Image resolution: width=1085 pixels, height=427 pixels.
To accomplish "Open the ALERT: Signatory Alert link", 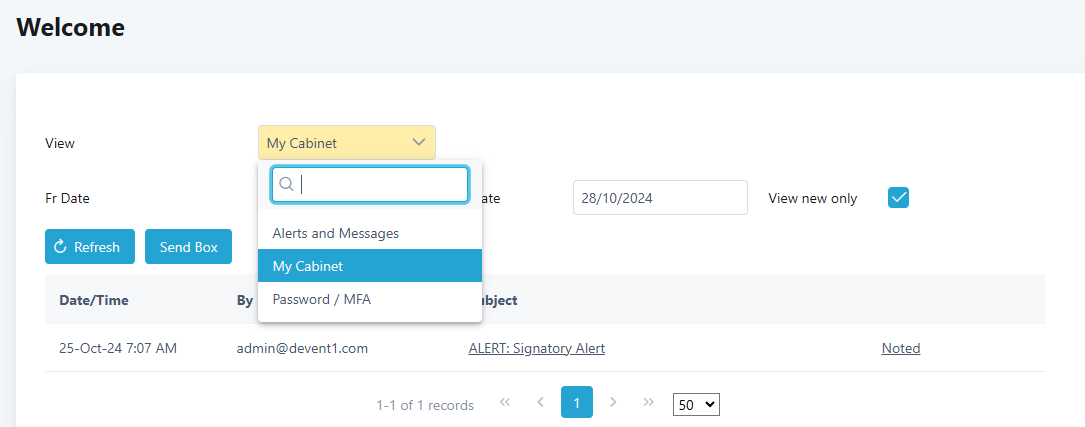I will (x=536, y=348).
